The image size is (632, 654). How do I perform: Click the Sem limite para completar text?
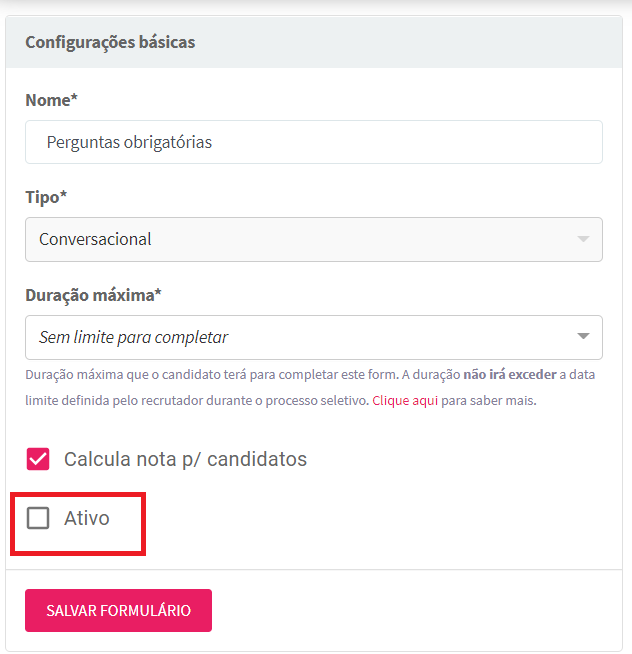coord(133,337)
